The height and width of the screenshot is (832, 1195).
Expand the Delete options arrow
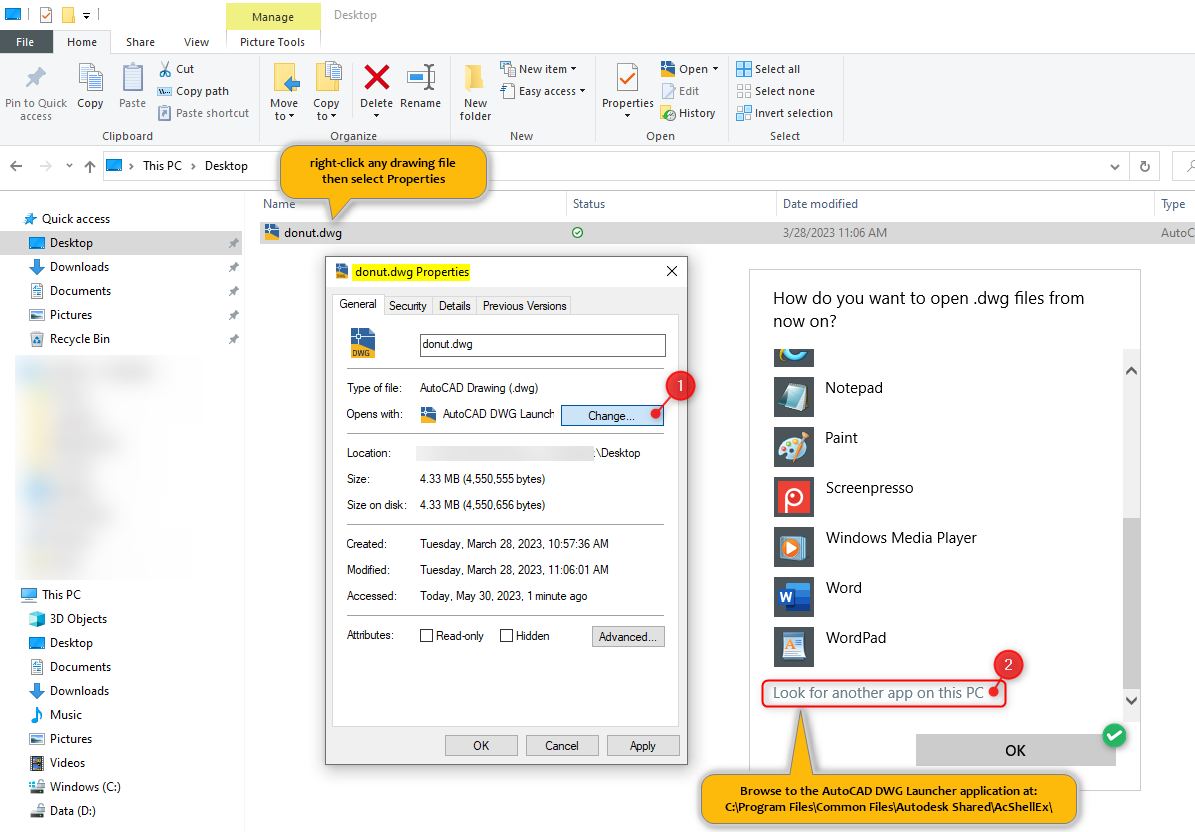(376, 117)
